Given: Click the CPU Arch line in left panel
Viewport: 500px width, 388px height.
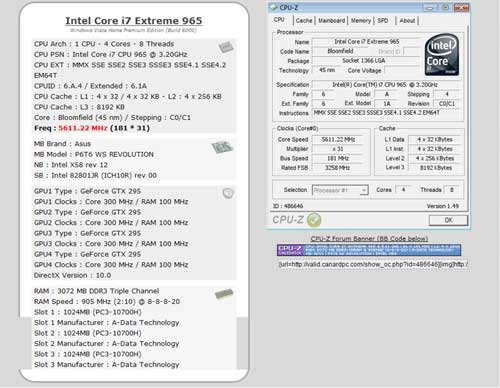Looking at the screenshot, I should pos(104,44).
